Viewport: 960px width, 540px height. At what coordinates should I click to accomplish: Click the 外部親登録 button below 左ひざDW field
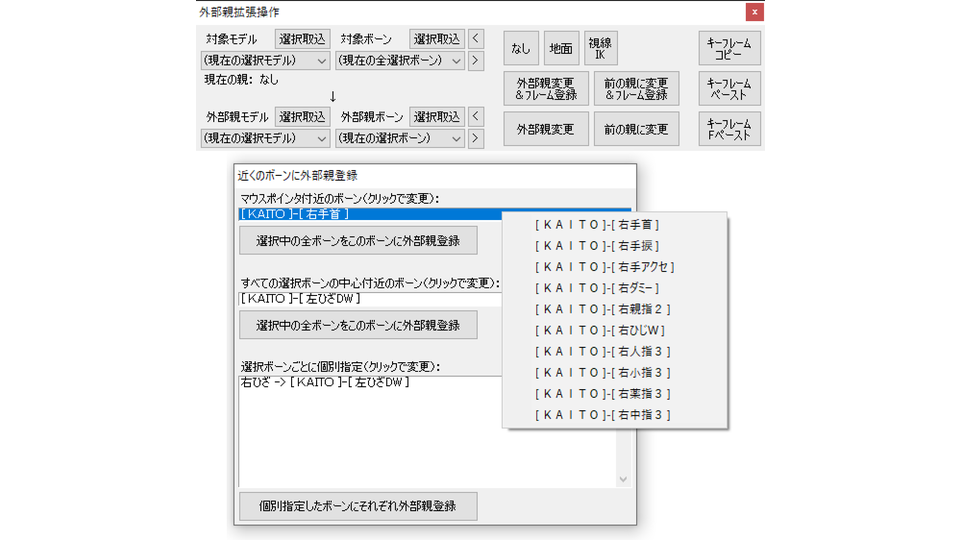point(358,325)
